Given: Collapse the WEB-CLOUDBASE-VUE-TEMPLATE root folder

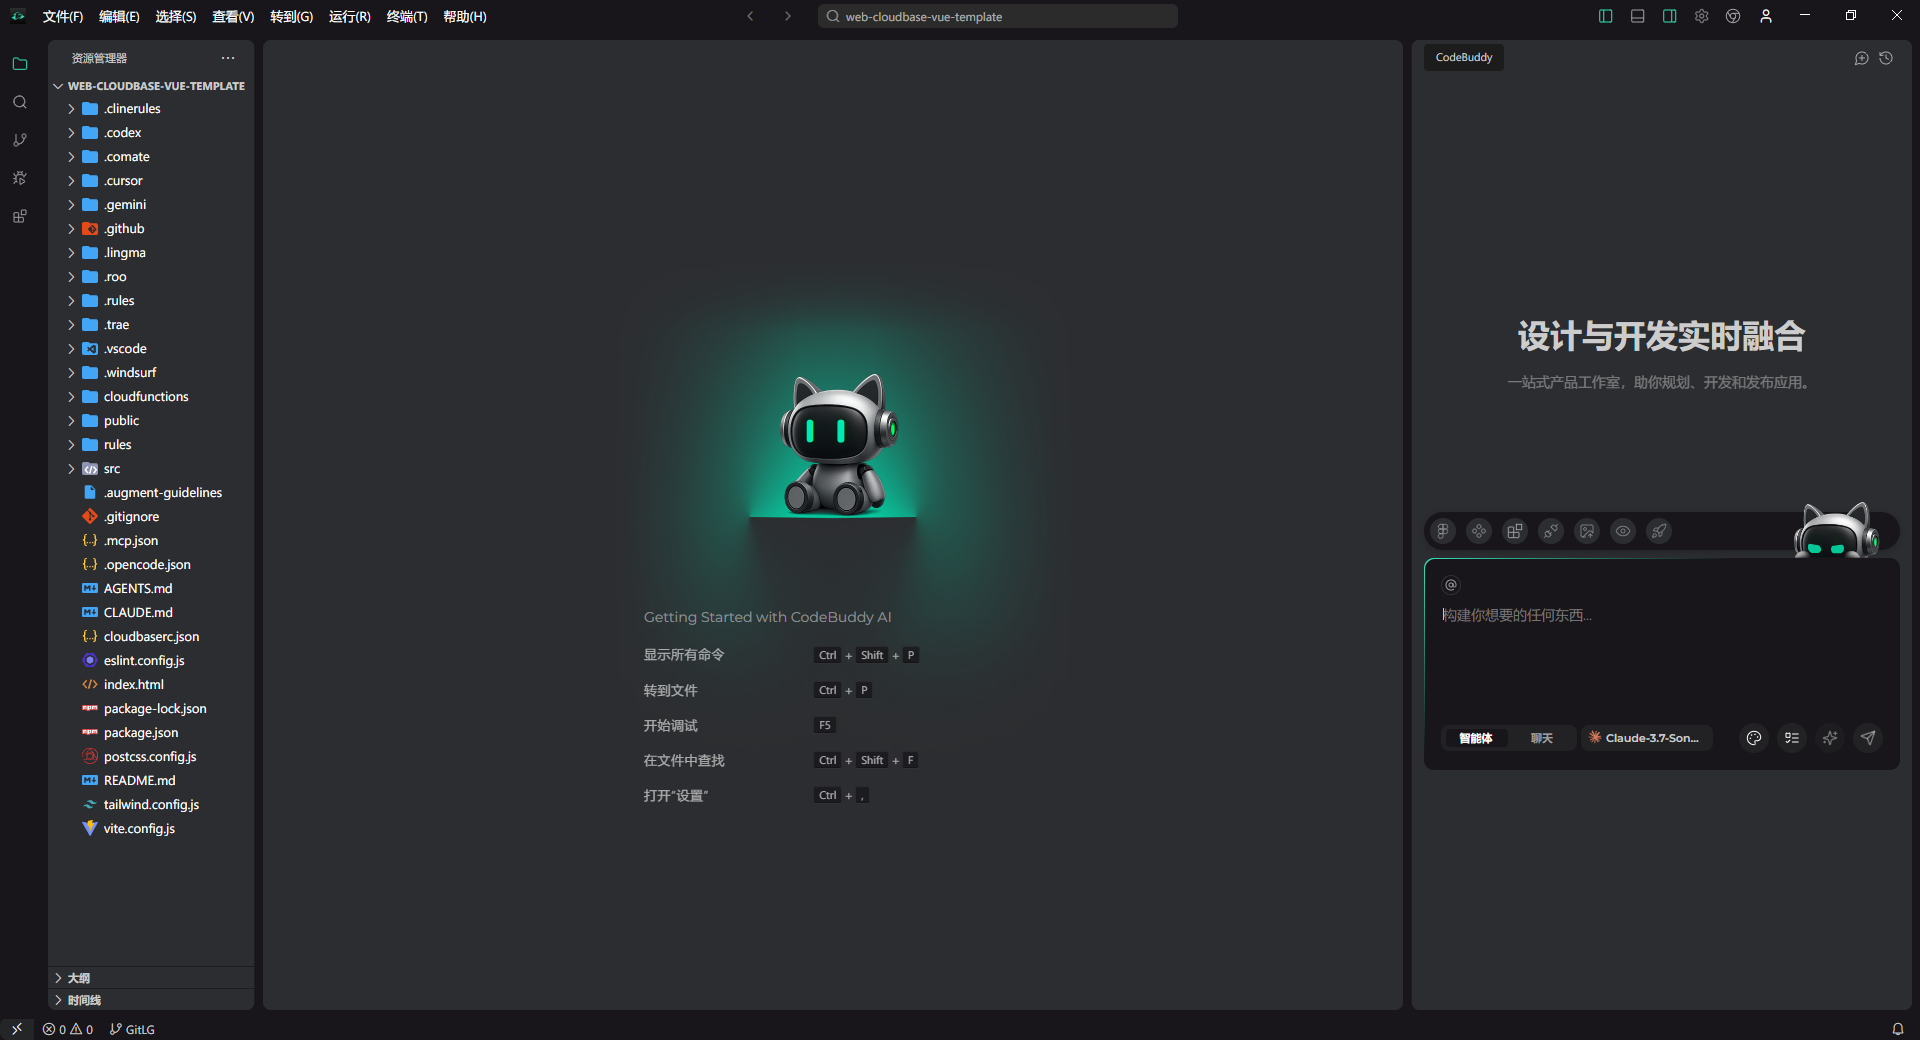Looking at the screenshot, I should tap(151, 86).
